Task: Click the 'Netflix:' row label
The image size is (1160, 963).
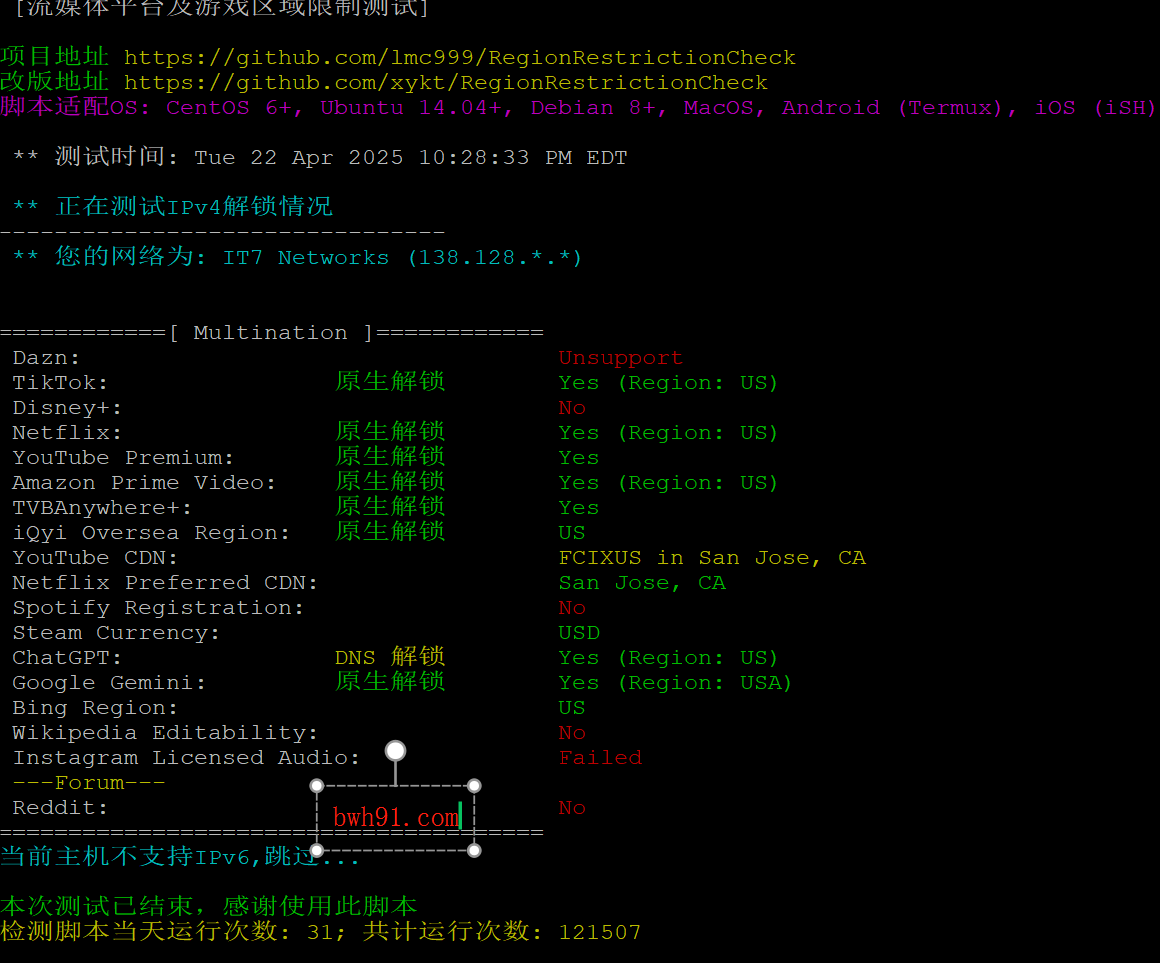Action: click(67, 433)
